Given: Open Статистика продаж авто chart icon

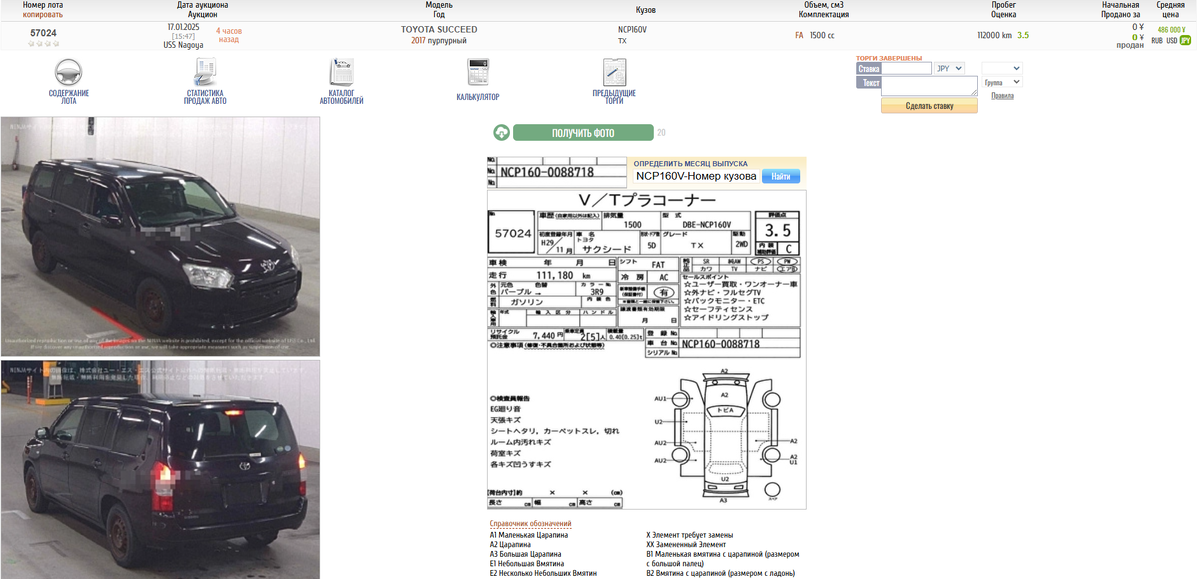Looking at the screenshot, I should point(205,72).
